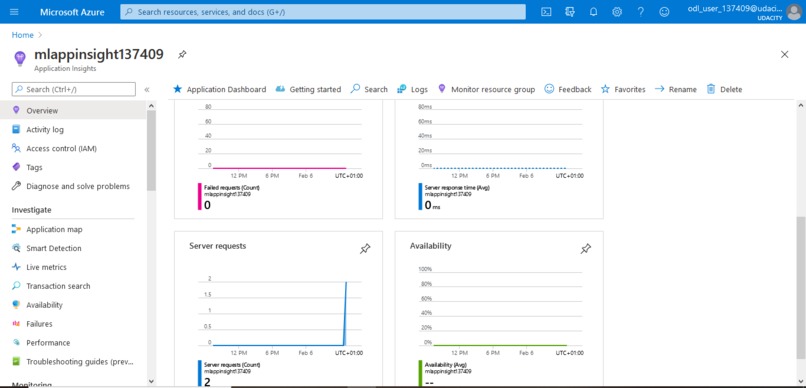
Task: Click Monitor resource group
Action: [486, 89]
